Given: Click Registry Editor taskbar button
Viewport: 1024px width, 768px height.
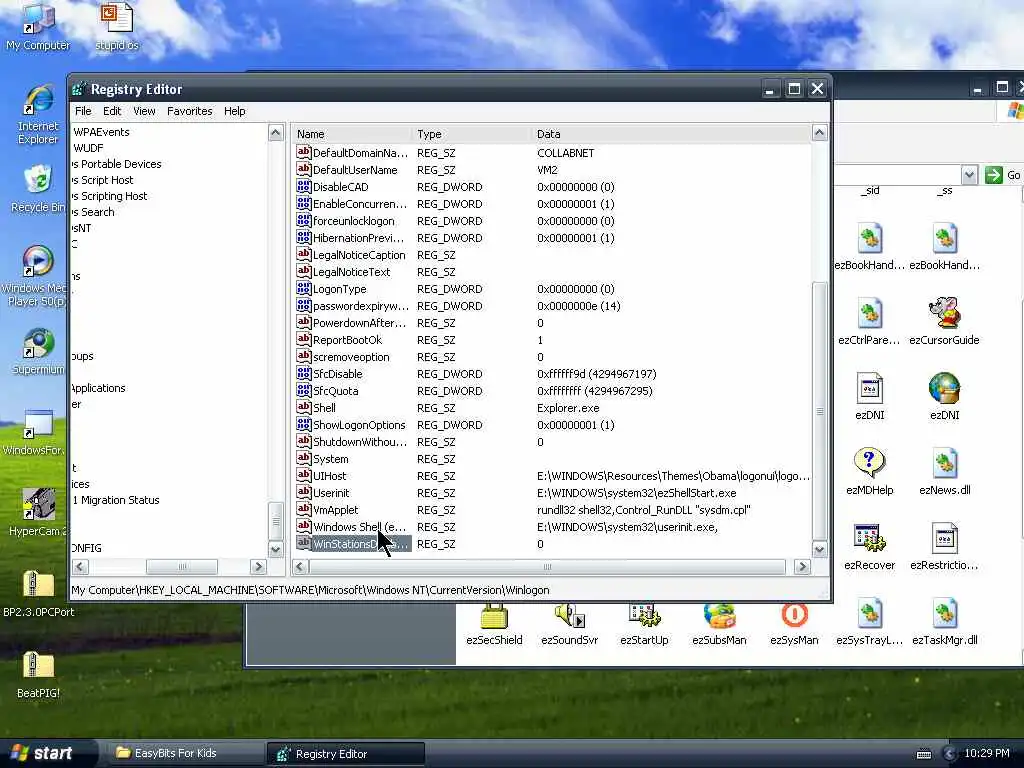Looking at the screenshot, I should click(345, 754).
